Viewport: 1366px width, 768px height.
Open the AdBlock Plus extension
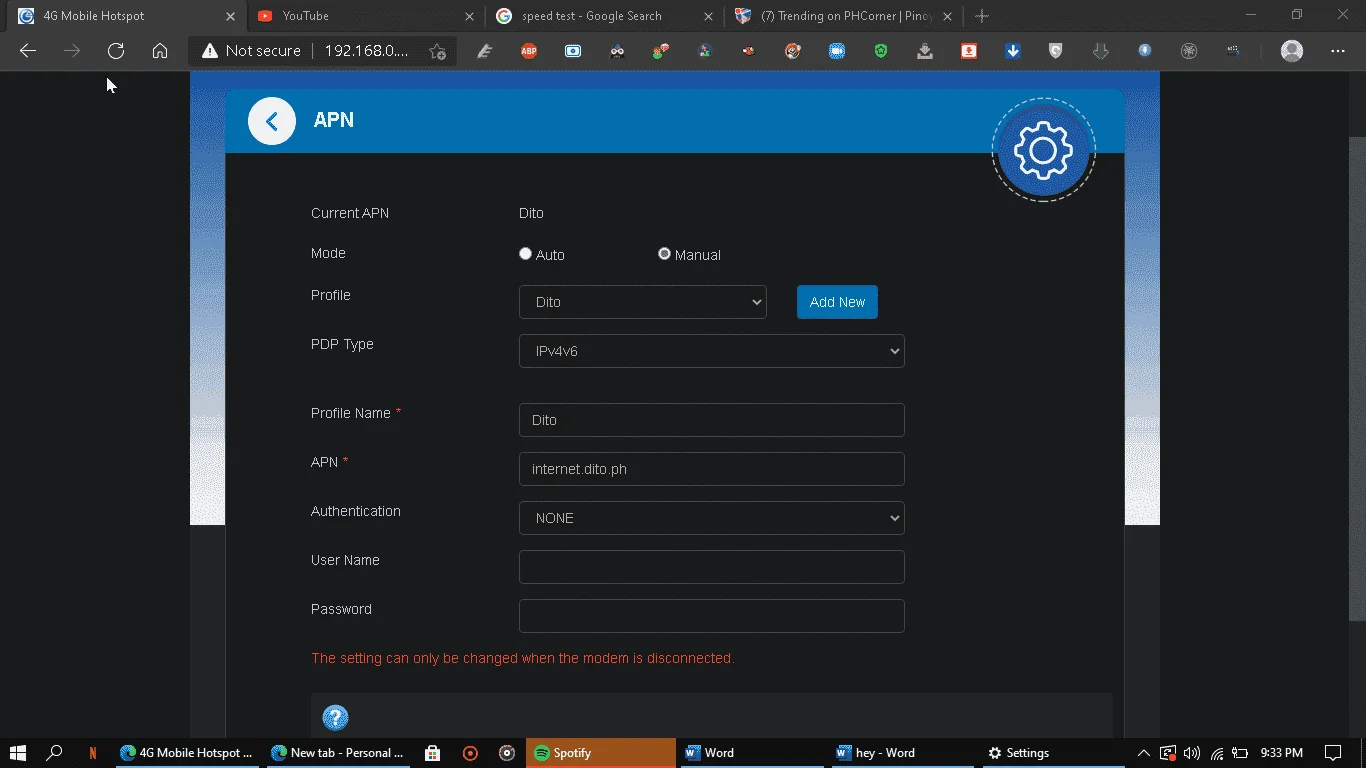(529, 51)
